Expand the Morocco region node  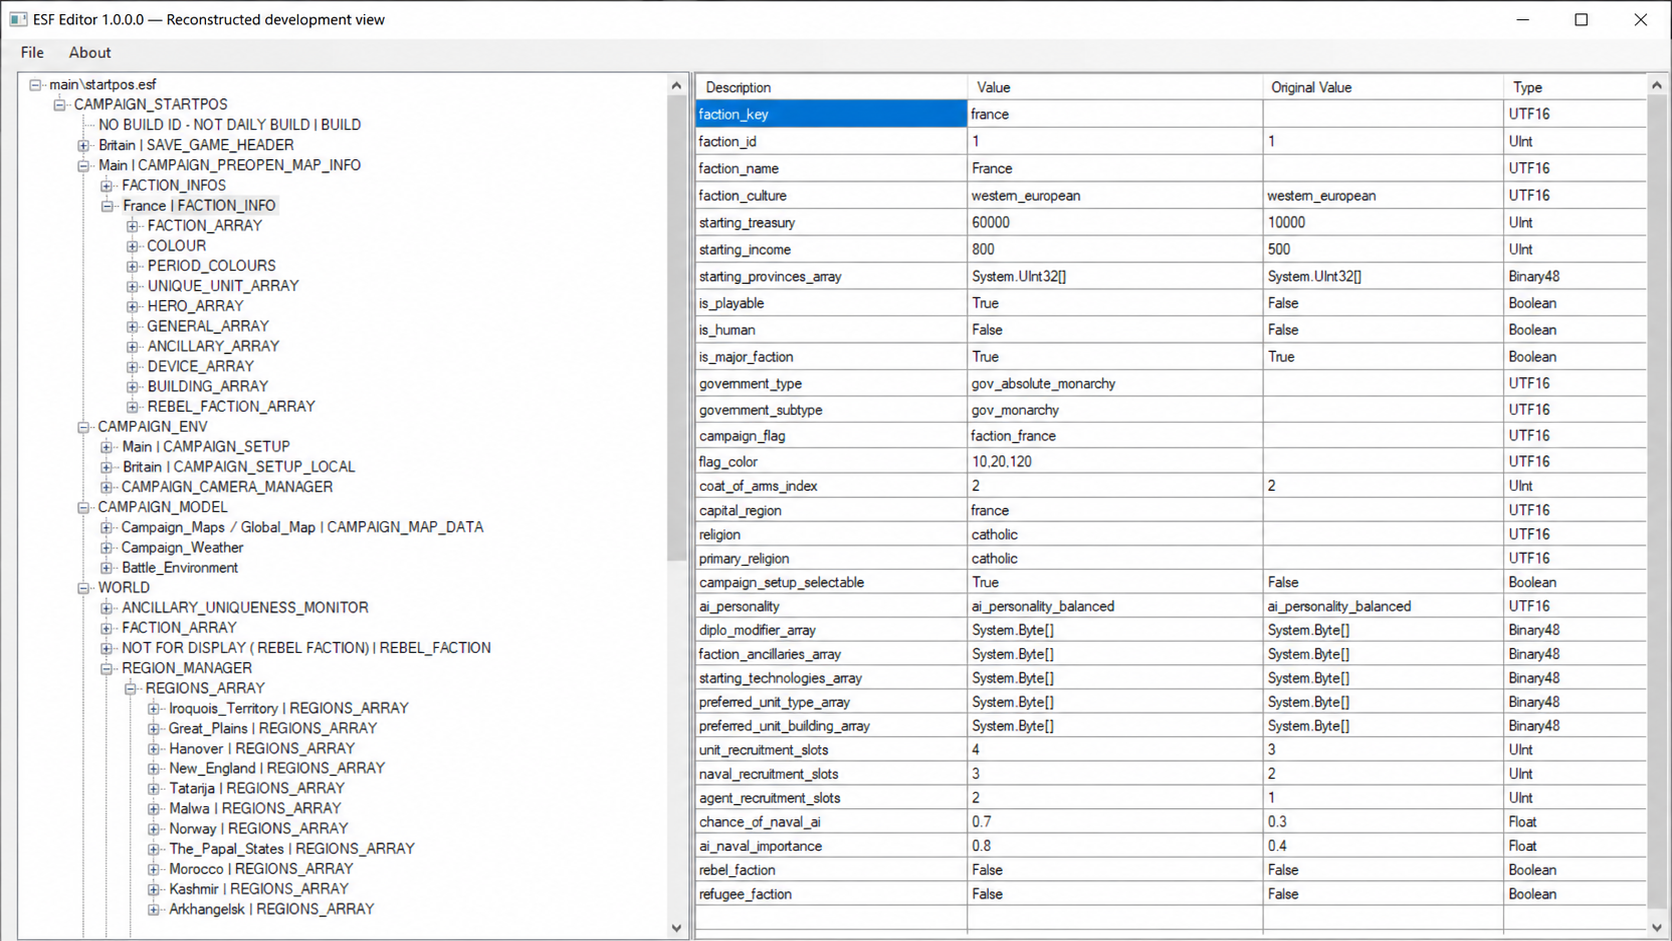154,869
